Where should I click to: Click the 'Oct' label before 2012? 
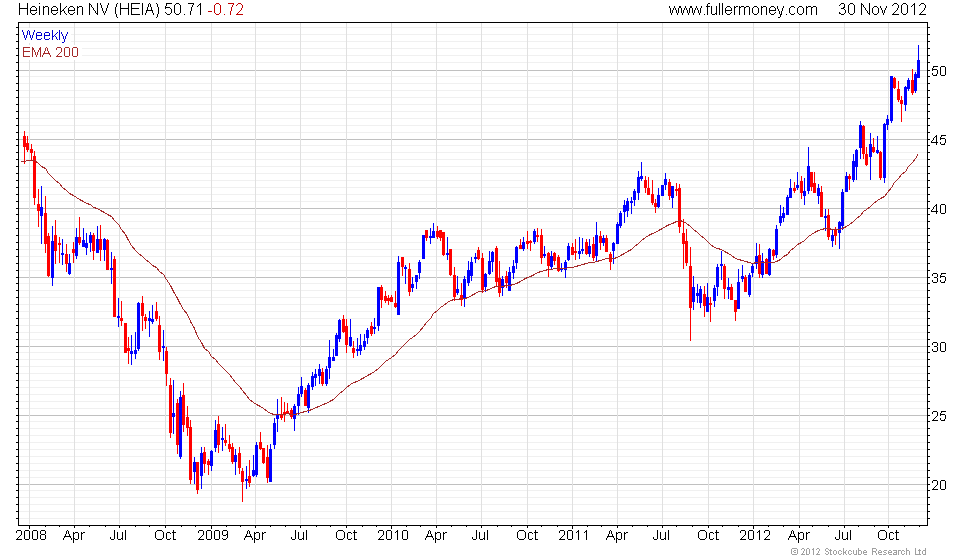[x=708, y=536]
